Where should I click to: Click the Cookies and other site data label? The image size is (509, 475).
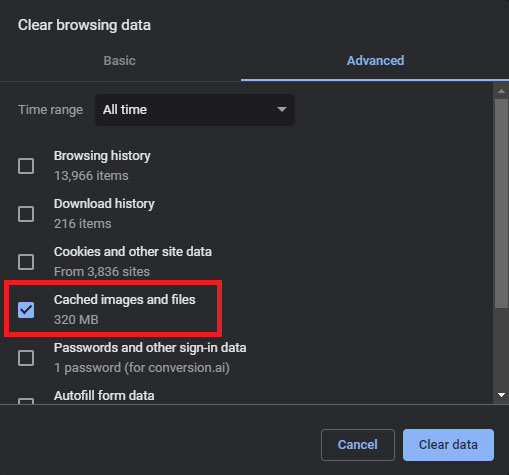tap(133, 252)
